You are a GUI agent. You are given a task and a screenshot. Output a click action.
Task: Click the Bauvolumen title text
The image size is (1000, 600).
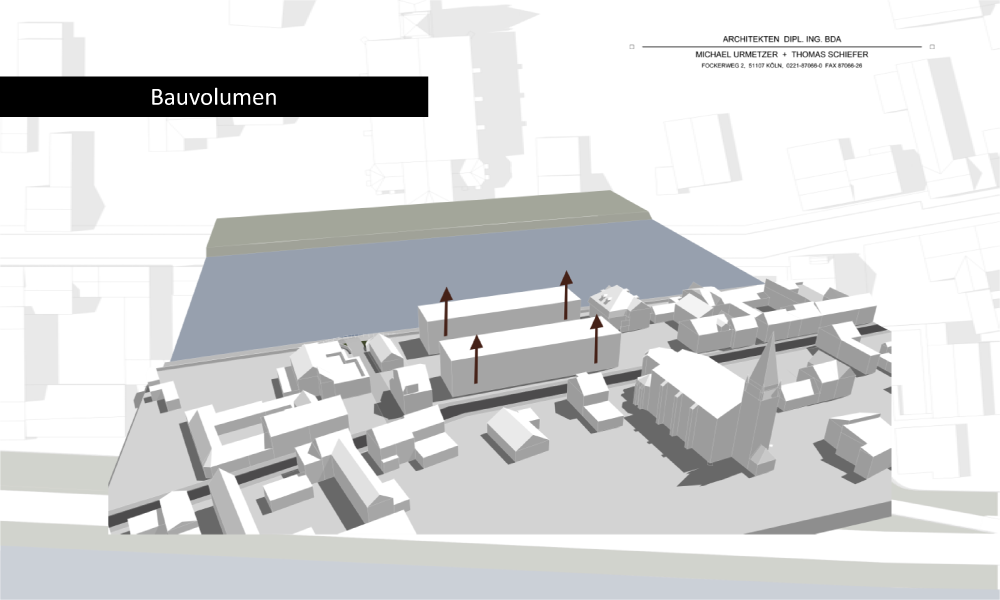(x=213, y=97)
